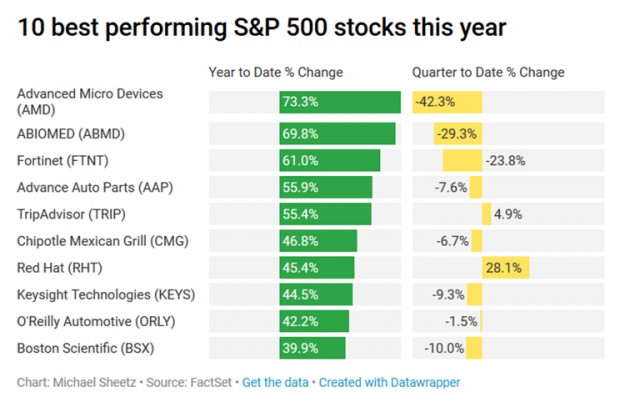Click Fortinet's green 61.0% bar

pyautogui.click(x=329, y=160)
